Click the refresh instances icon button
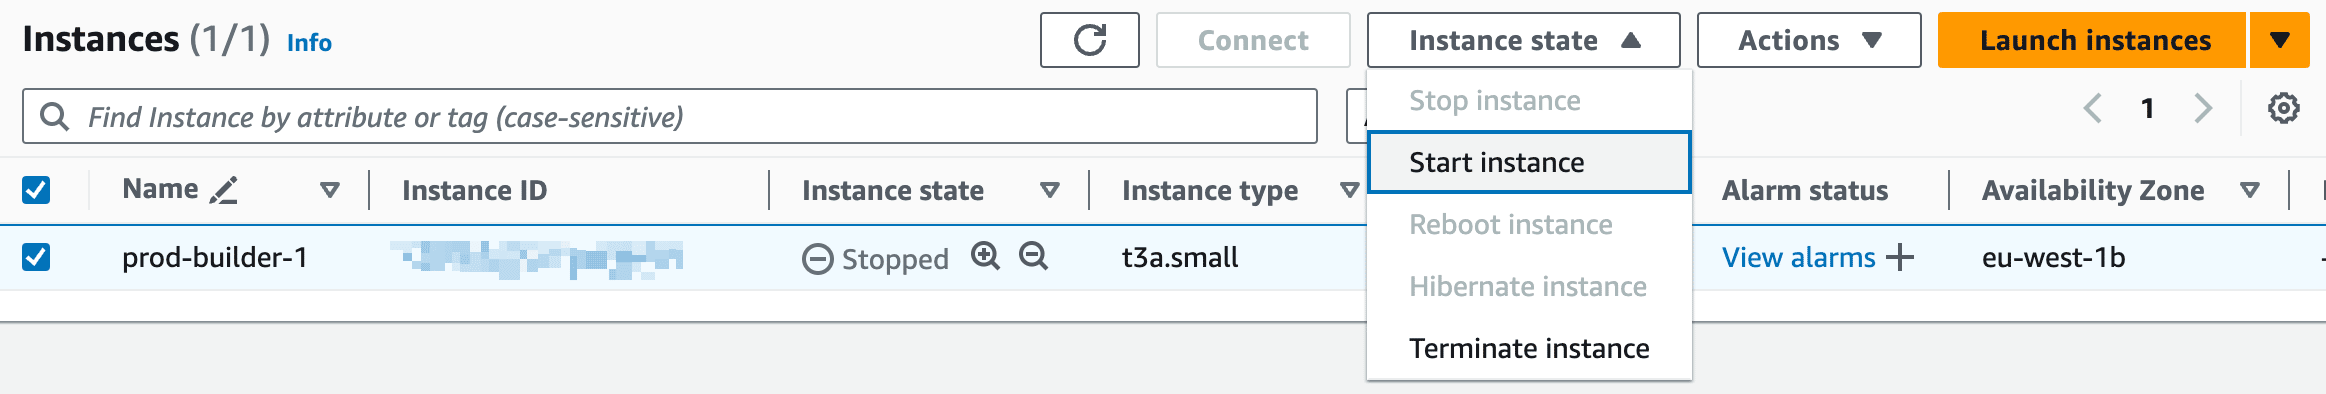Image resolution: width=2326 pixels, height=394 pixels. tap(1089, 40)
